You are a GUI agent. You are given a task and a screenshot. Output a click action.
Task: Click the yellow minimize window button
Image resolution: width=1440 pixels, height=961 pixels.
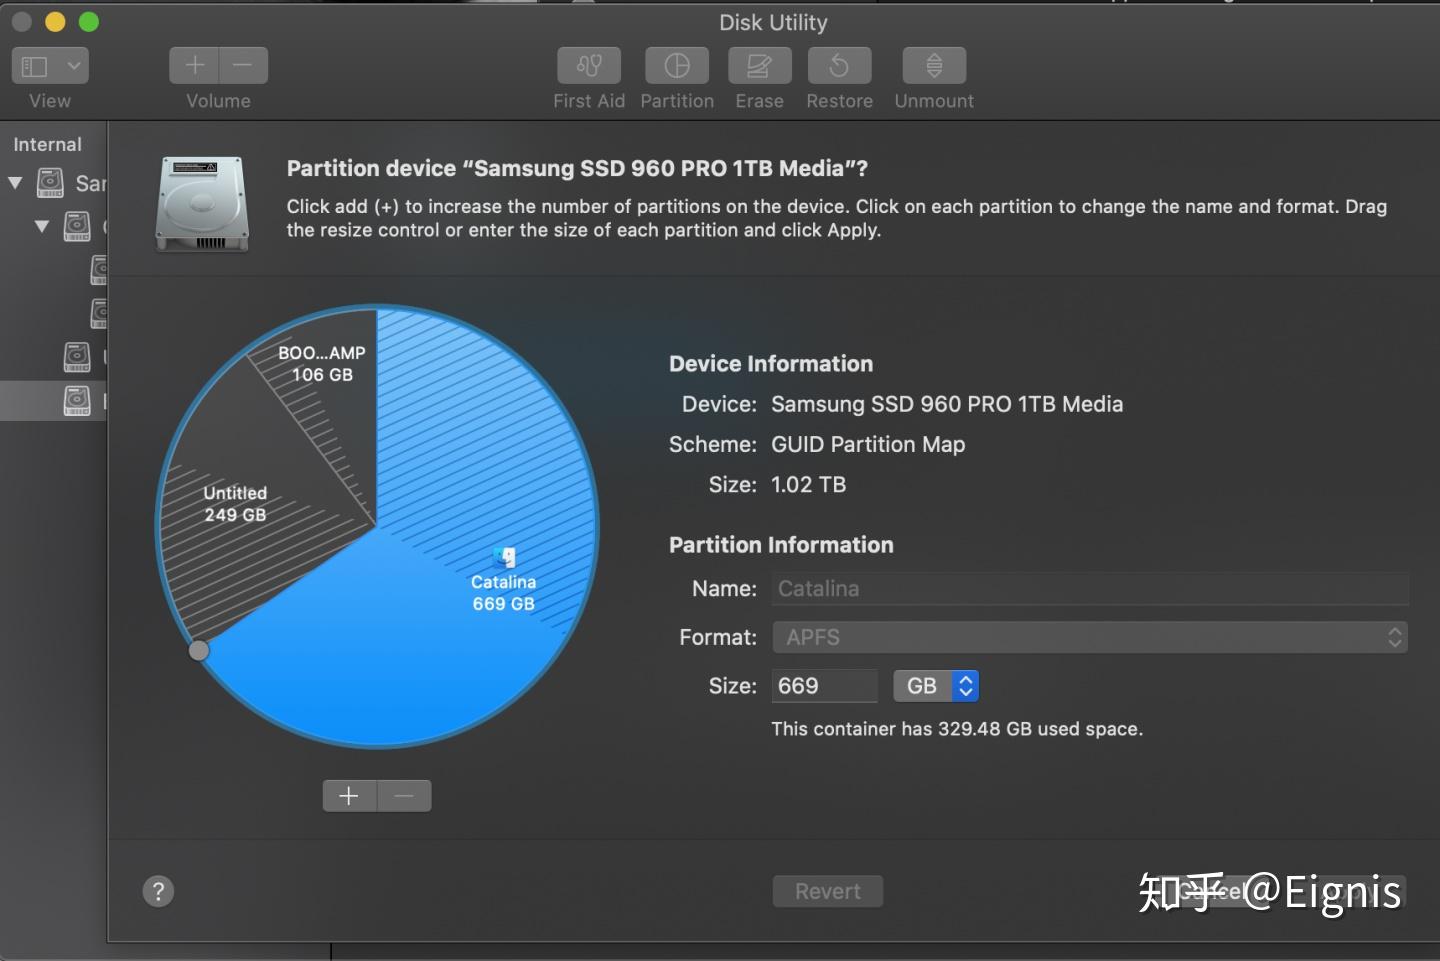[x=55, y=21]
